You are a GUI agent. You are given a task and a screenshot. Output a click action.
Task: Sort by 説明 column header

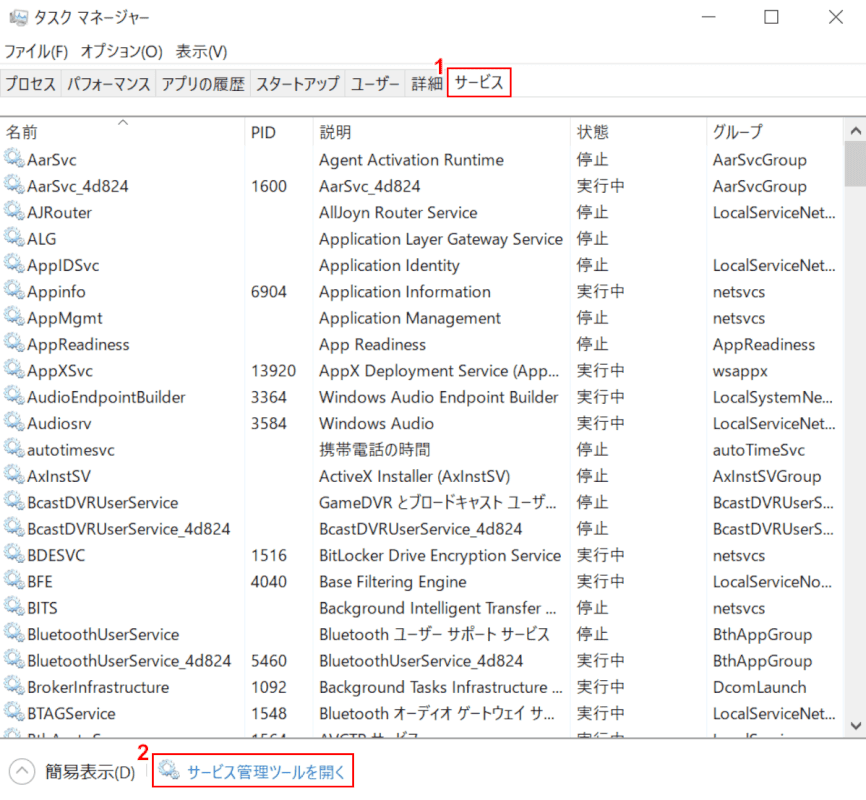click(x=441, y=132)
